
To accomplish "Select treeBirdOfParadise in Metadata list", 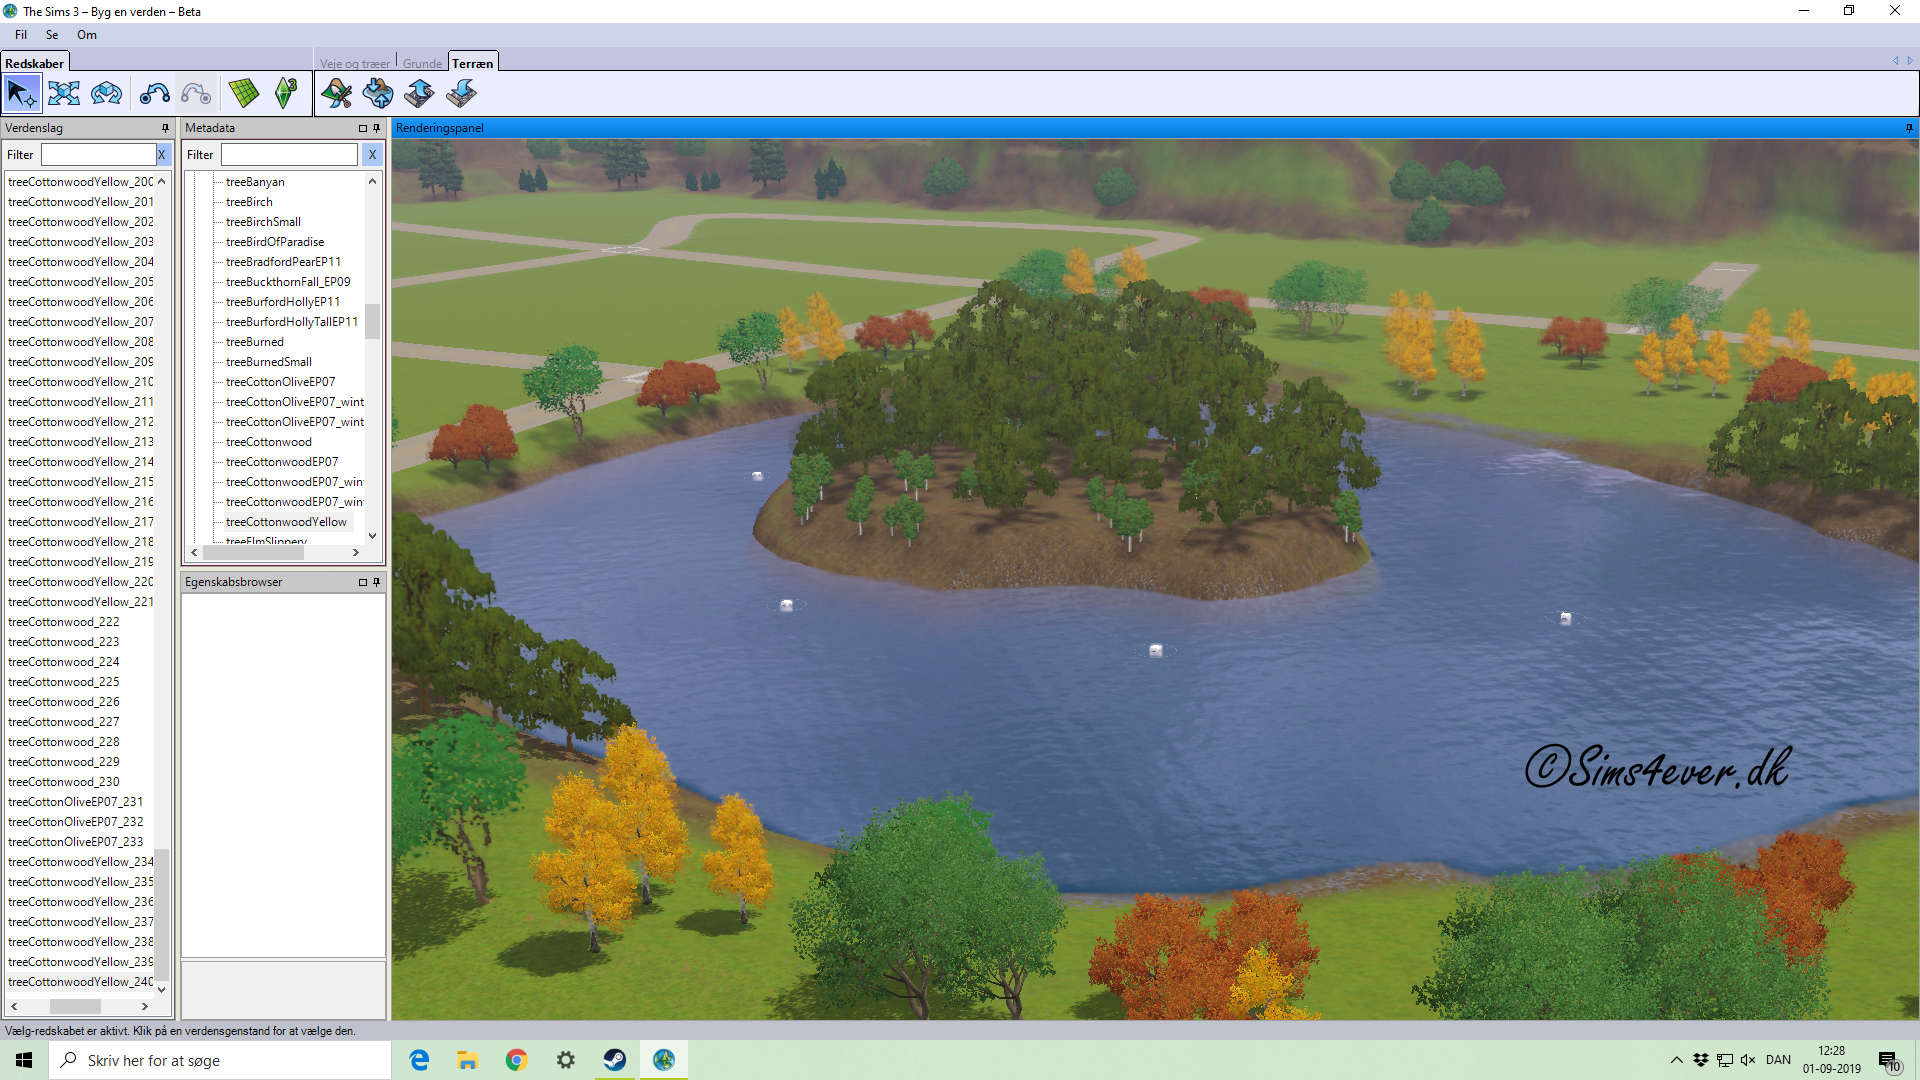I will click(x=275, y=242).
